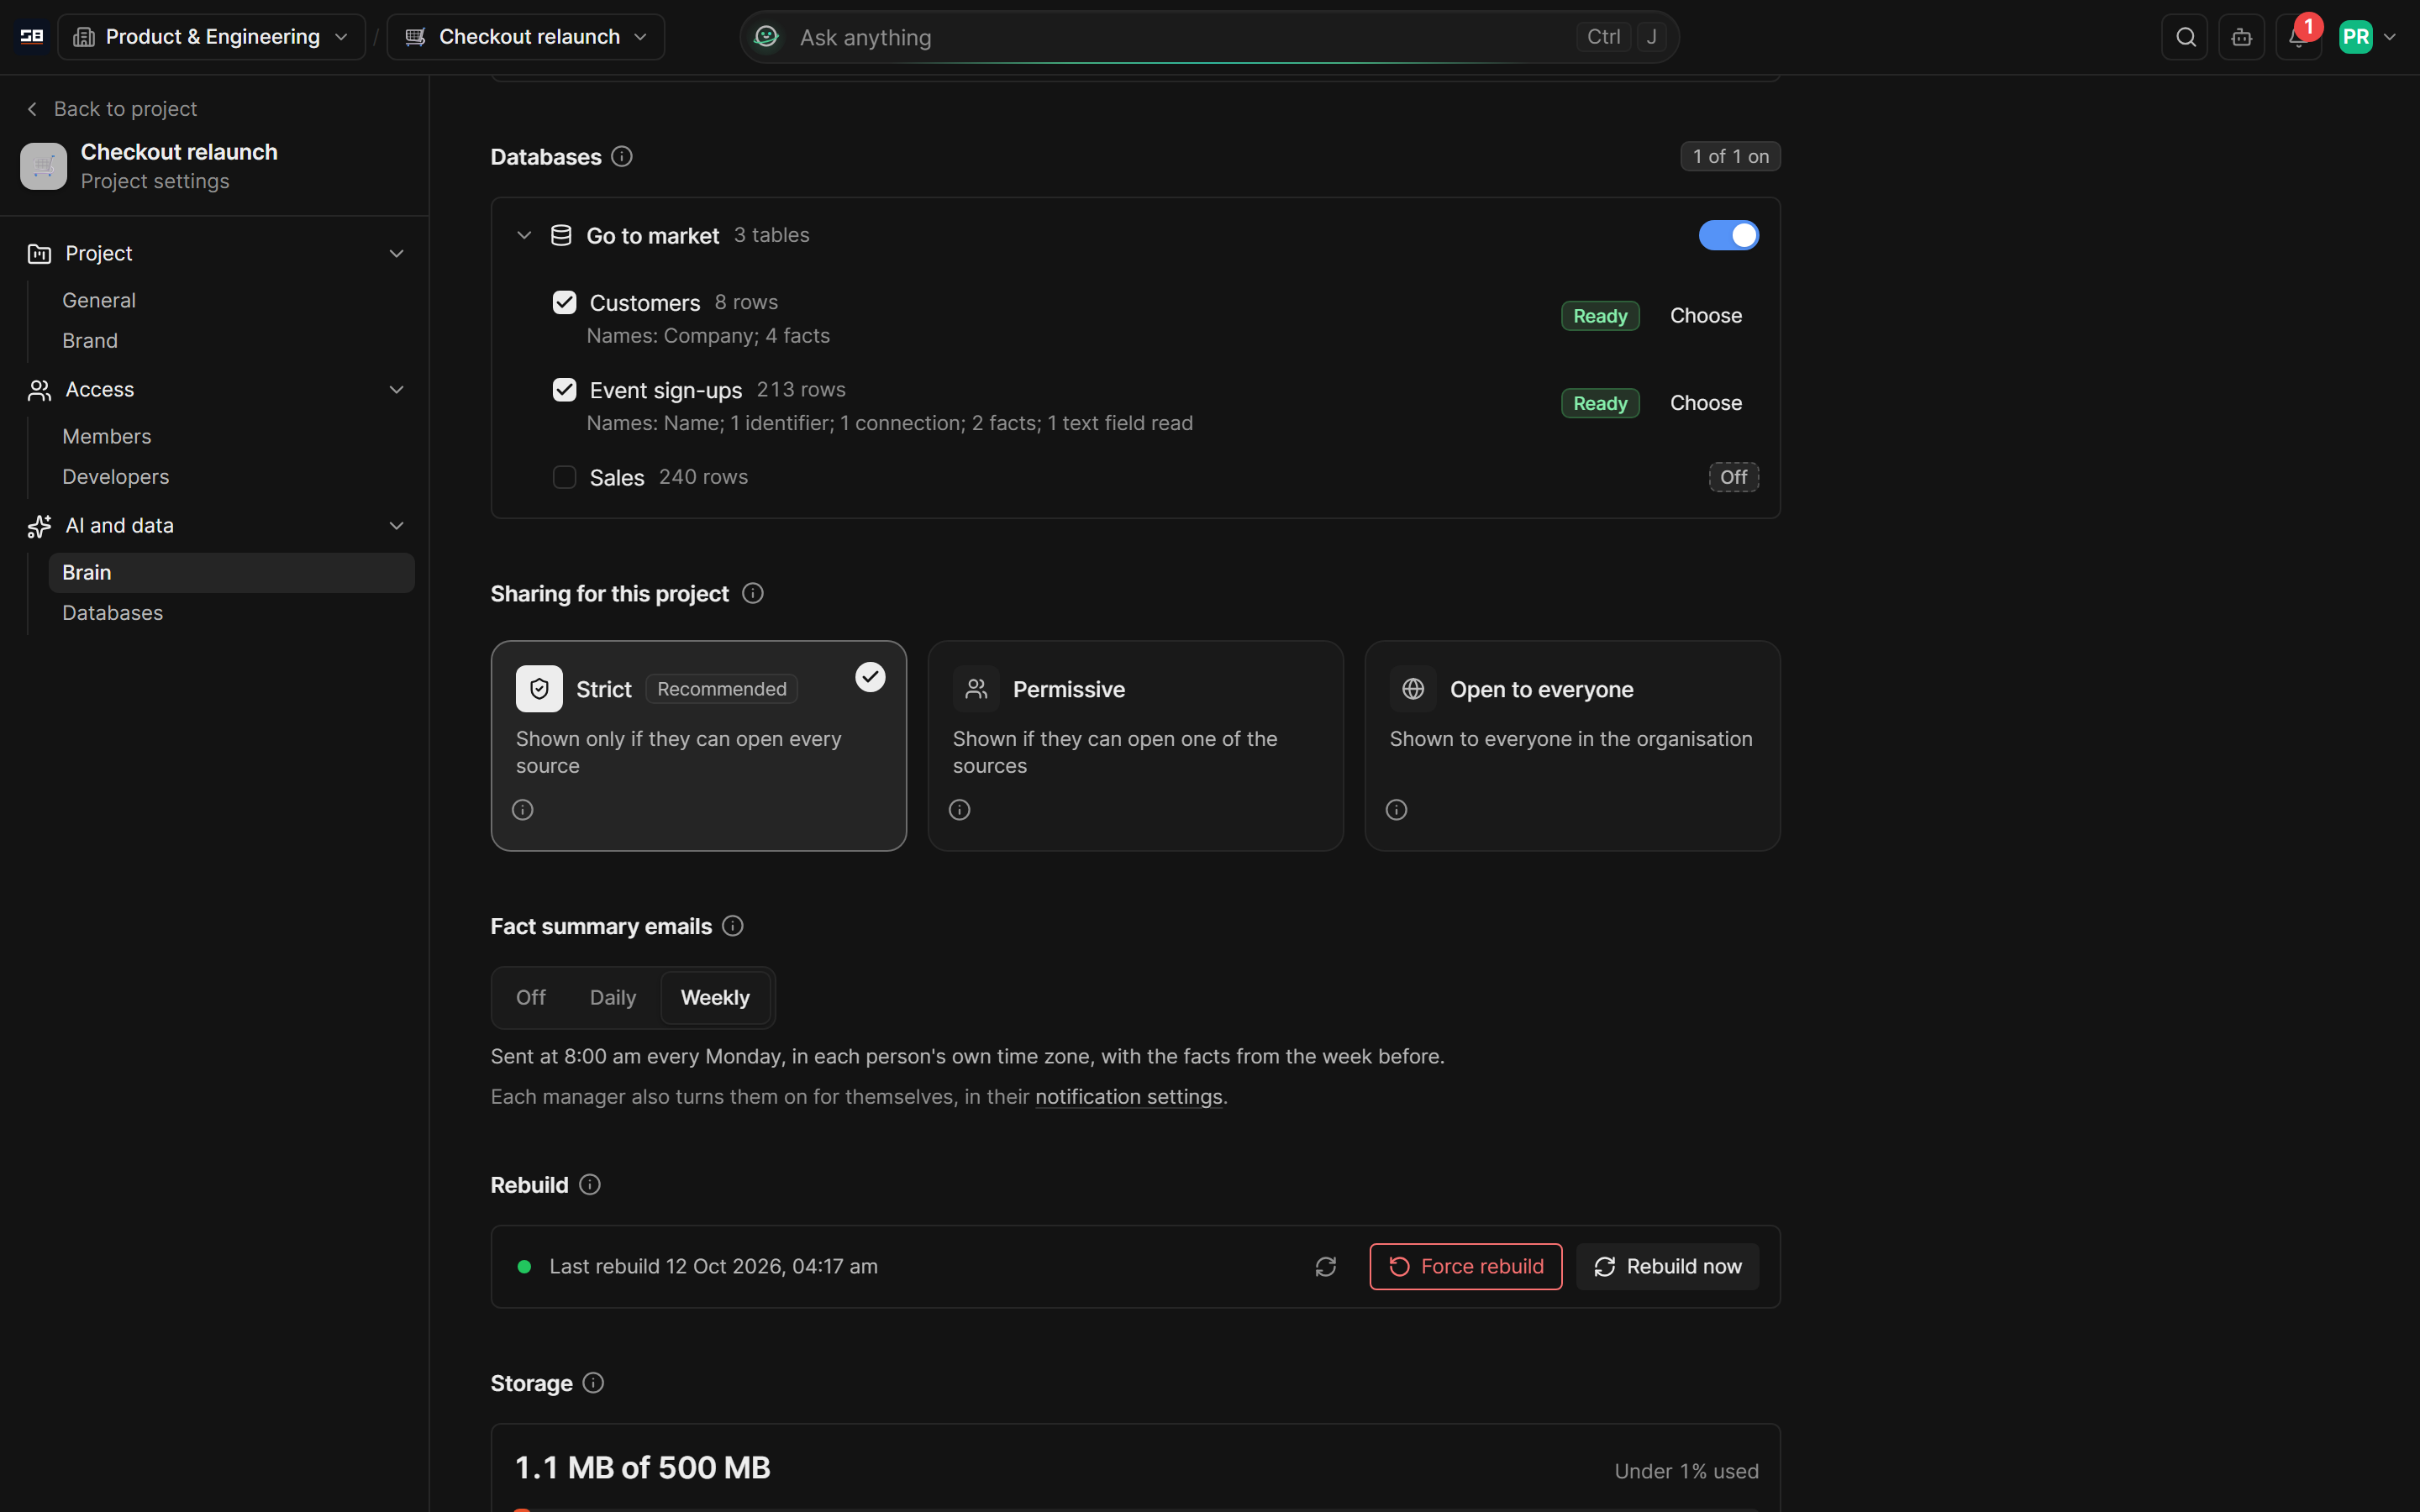
Task: Select the Permissive sharing option
Action: tap(1135, 746)
